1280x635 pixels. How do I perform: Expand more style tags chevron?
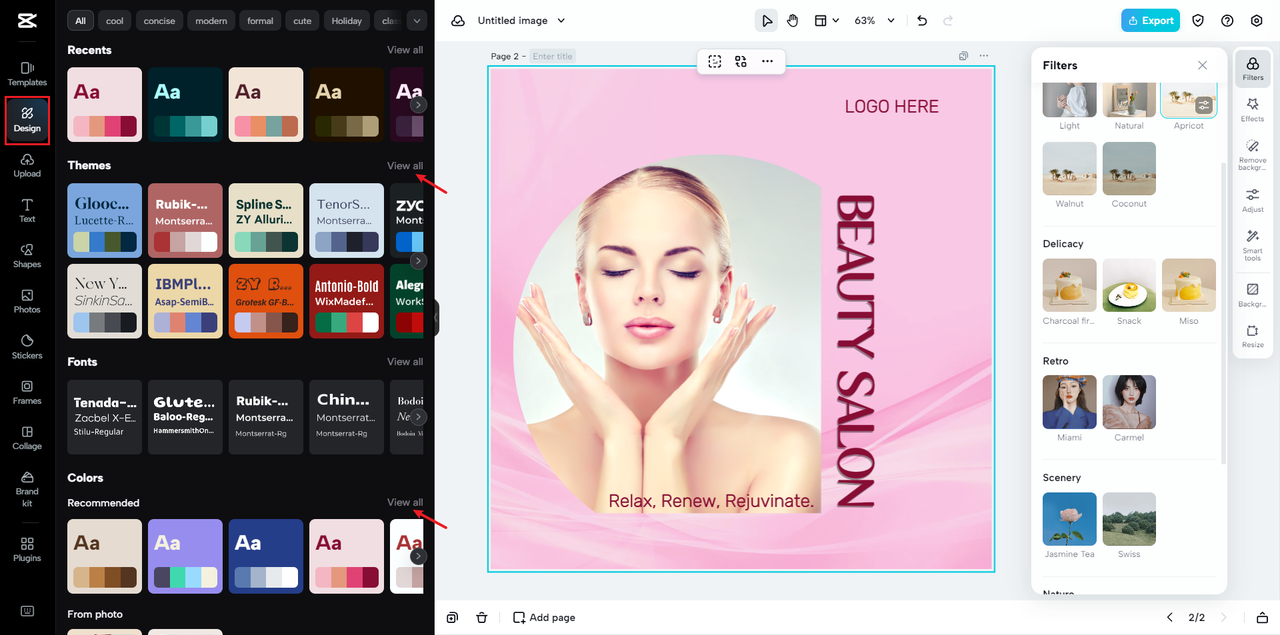point(417,20)
